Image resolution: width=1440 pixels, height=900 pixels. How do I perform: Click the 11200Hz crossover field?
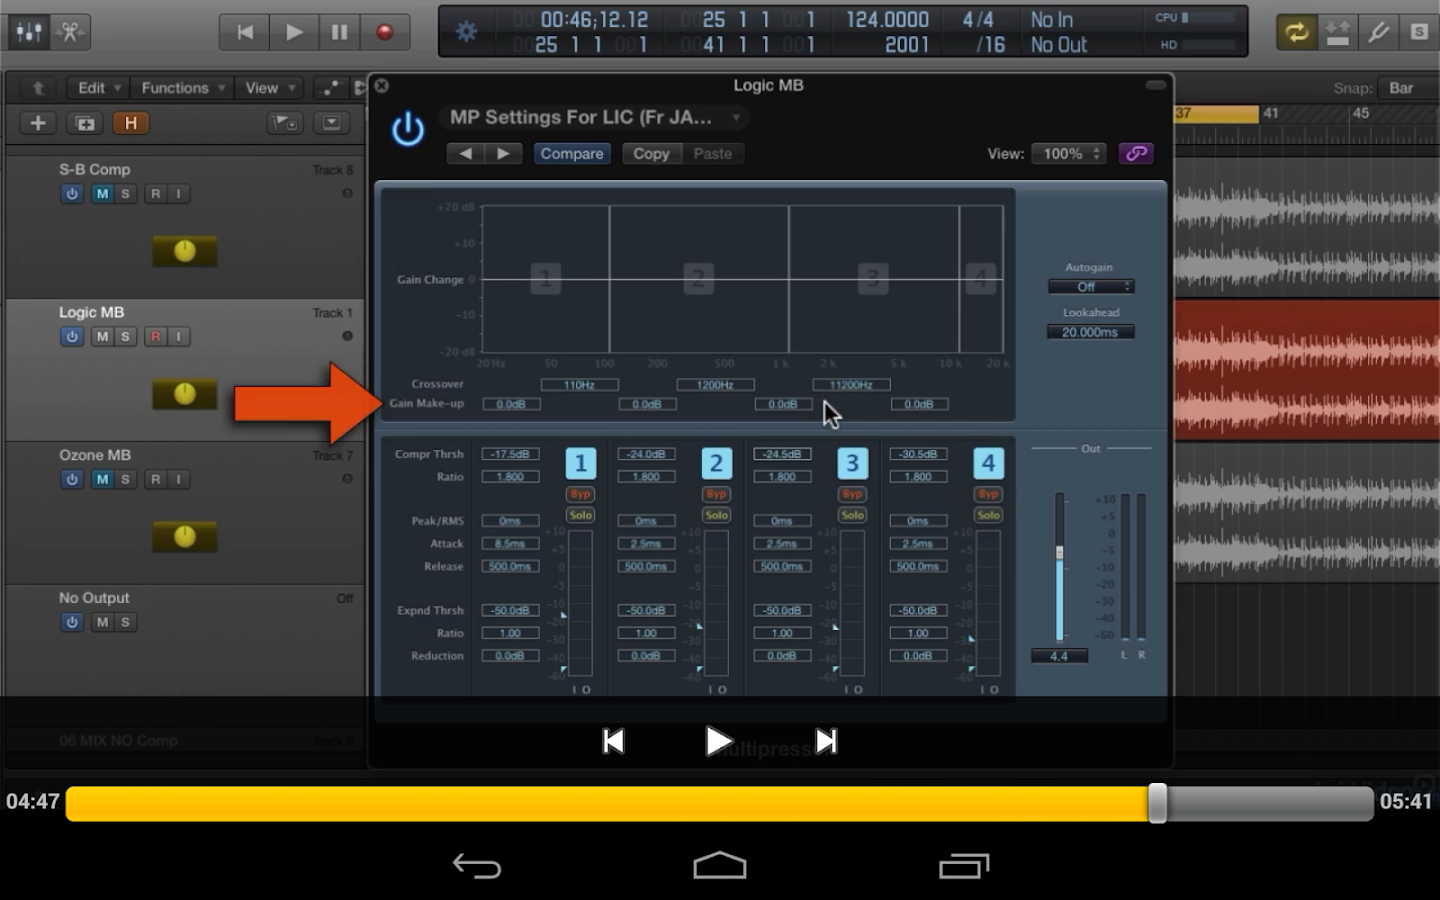pos(852,385)
